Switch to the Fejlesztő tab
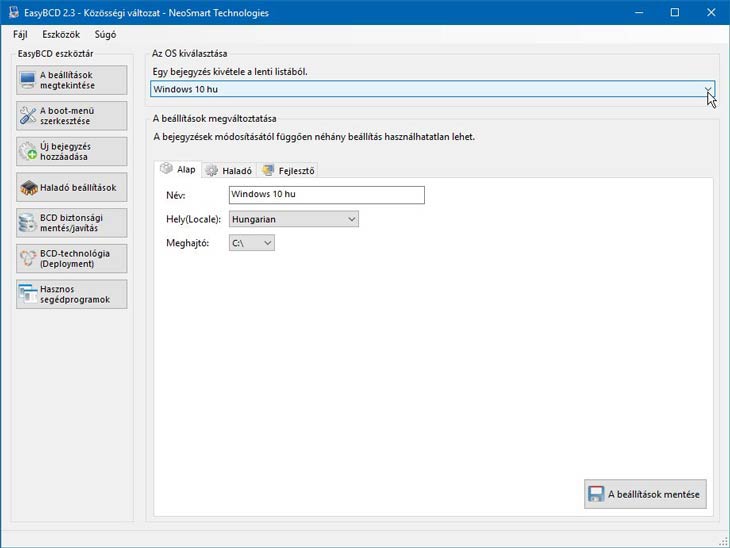This screenshot has height=548, width=730. click(x=289, y=170)
